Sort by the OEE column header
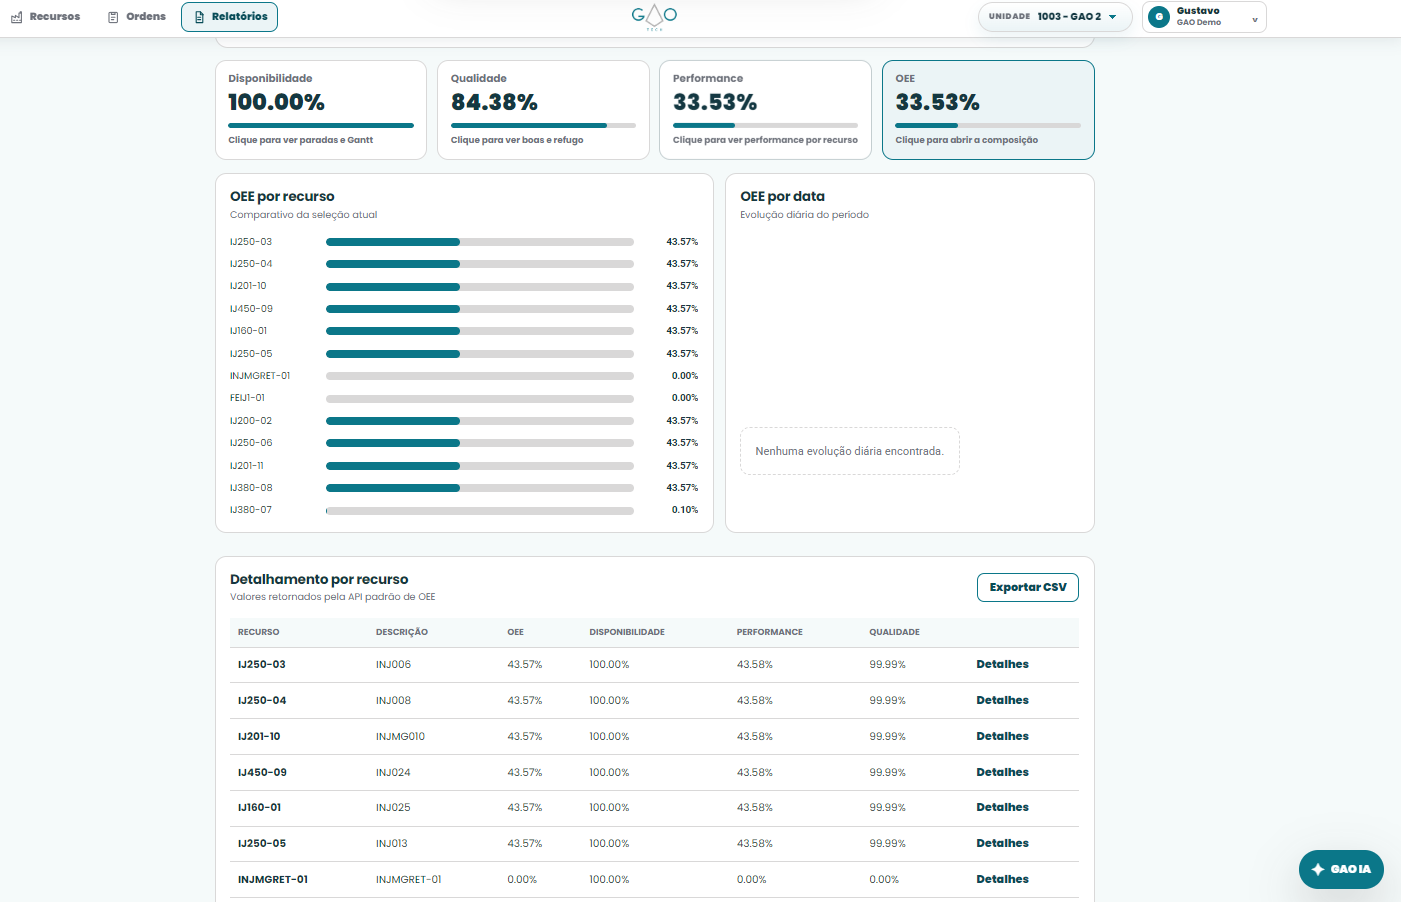This screenshot has height=902, width=1401. (515, 632)
